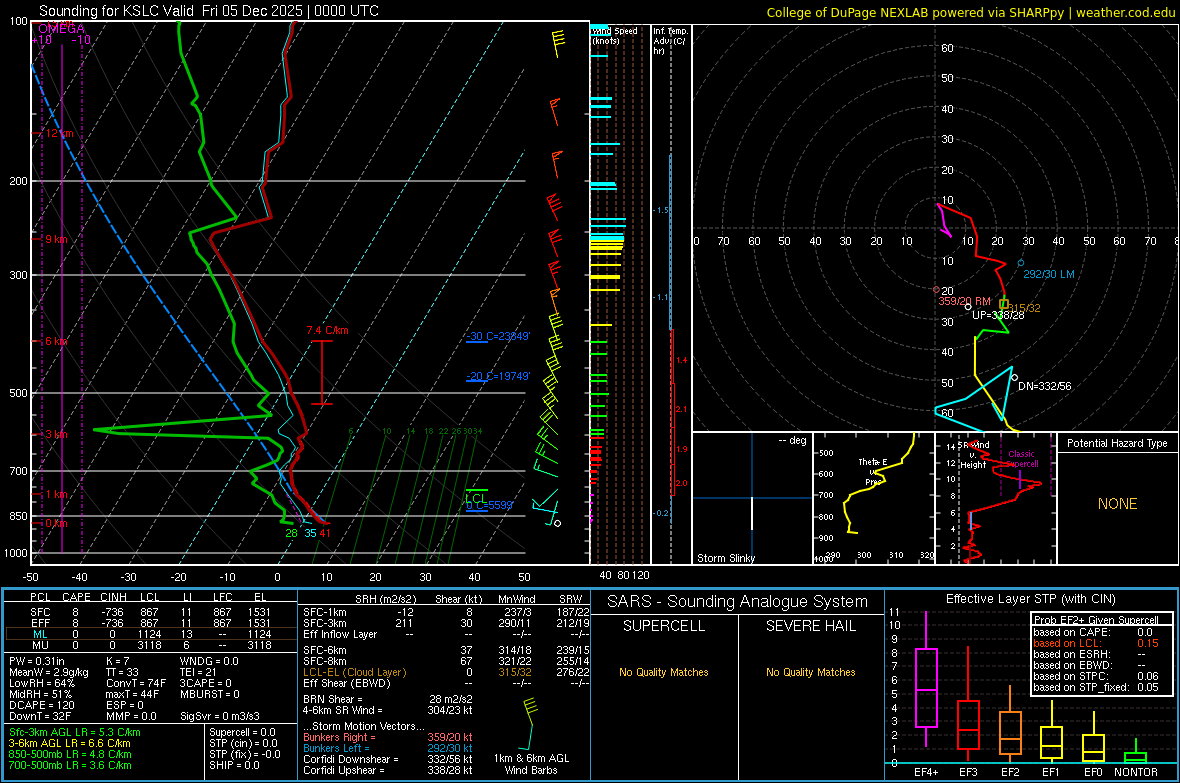Screen dimensions: 1180x783
Task: Click the Theta-E v. Pres inset title
Action: coord(872,471)
